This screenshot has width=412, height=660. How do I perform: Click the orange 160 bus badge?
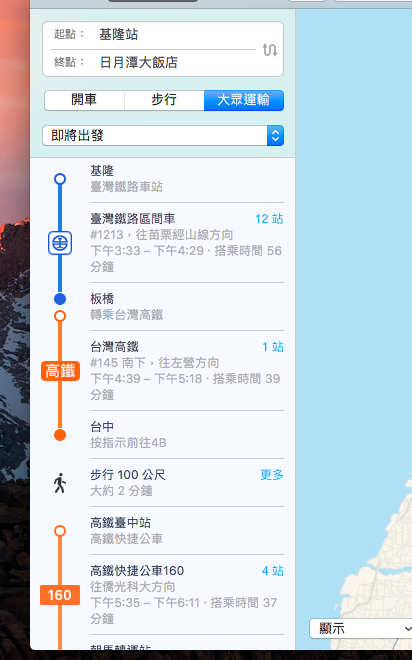[x=60, y=595]
